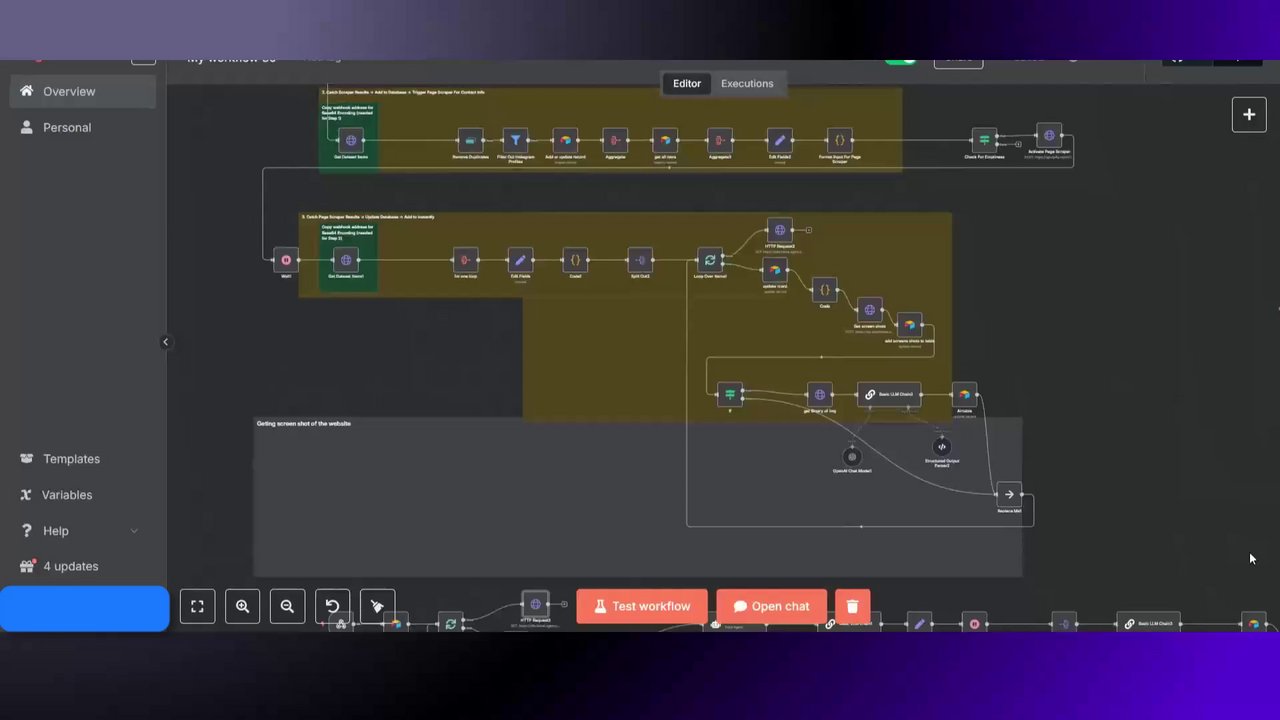Go to Templates

(x=83, y=459)
